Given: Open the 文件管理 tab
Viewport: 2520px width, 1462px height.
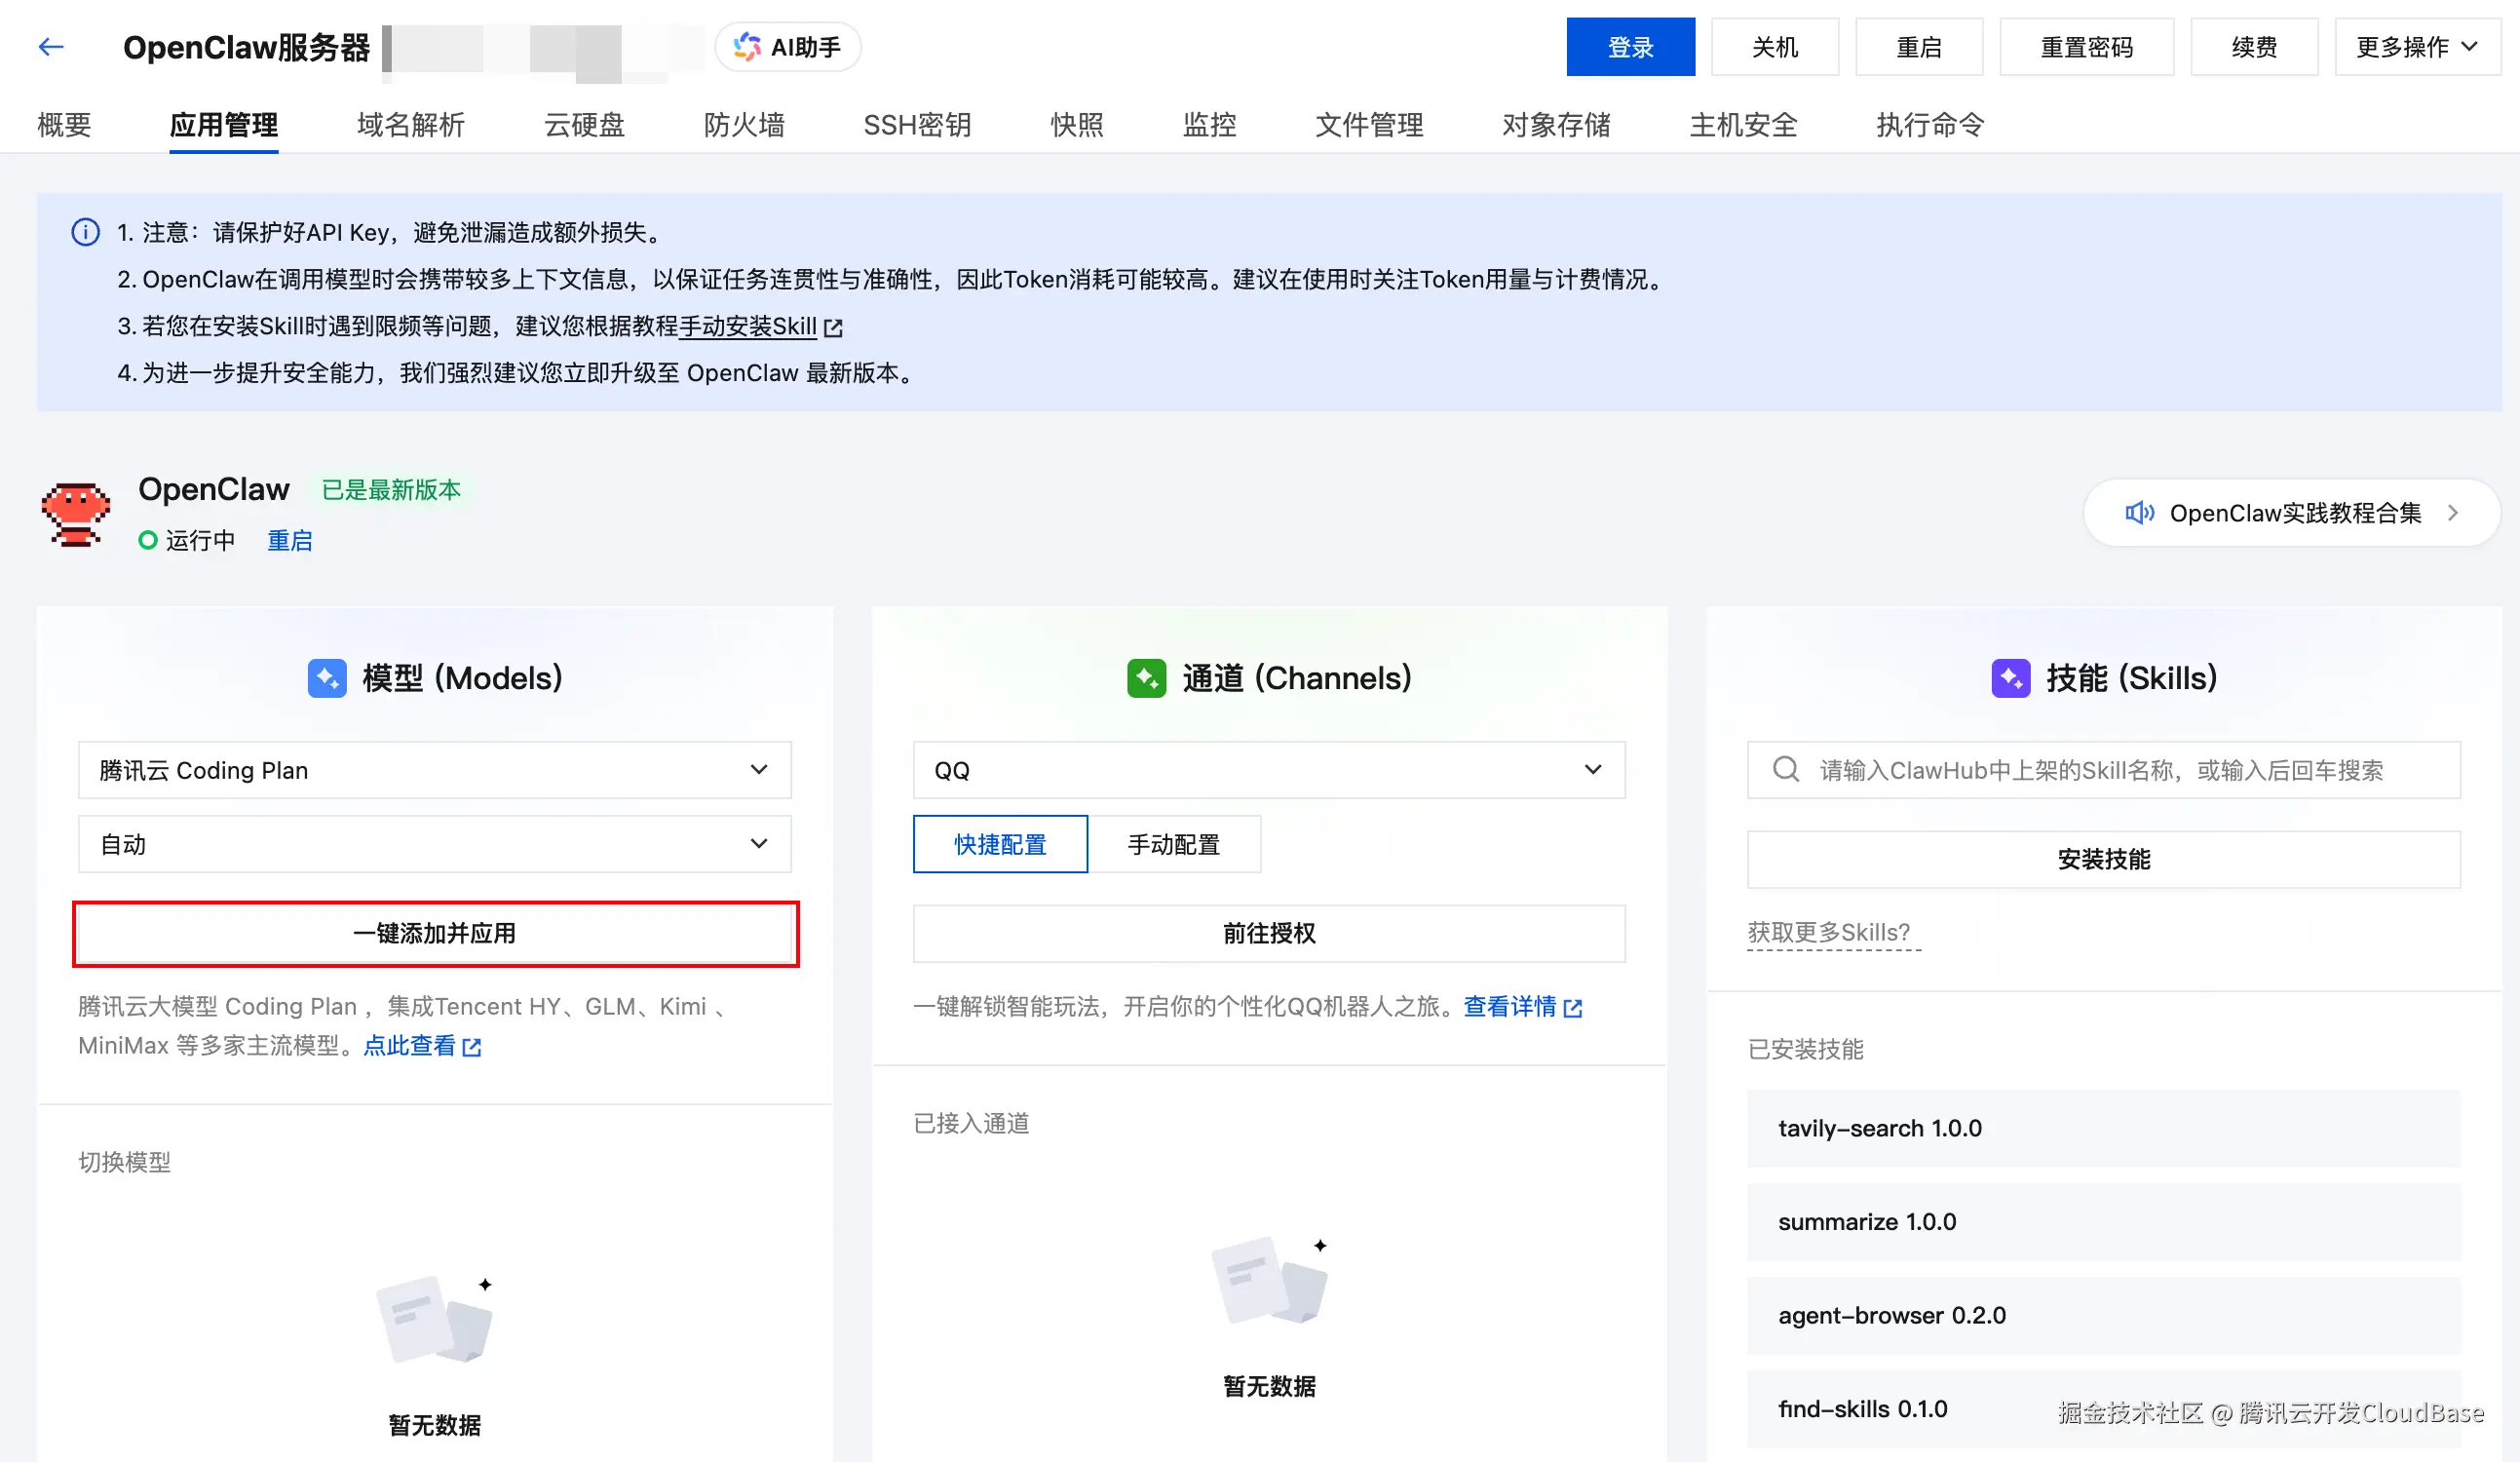Looking at the screenshot, I should pyautogui.click(x=1368, y=124).
